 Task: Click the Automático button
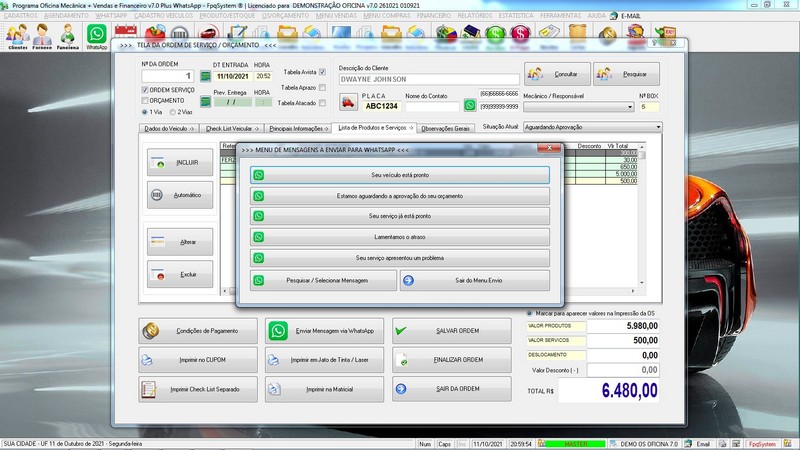180,195
